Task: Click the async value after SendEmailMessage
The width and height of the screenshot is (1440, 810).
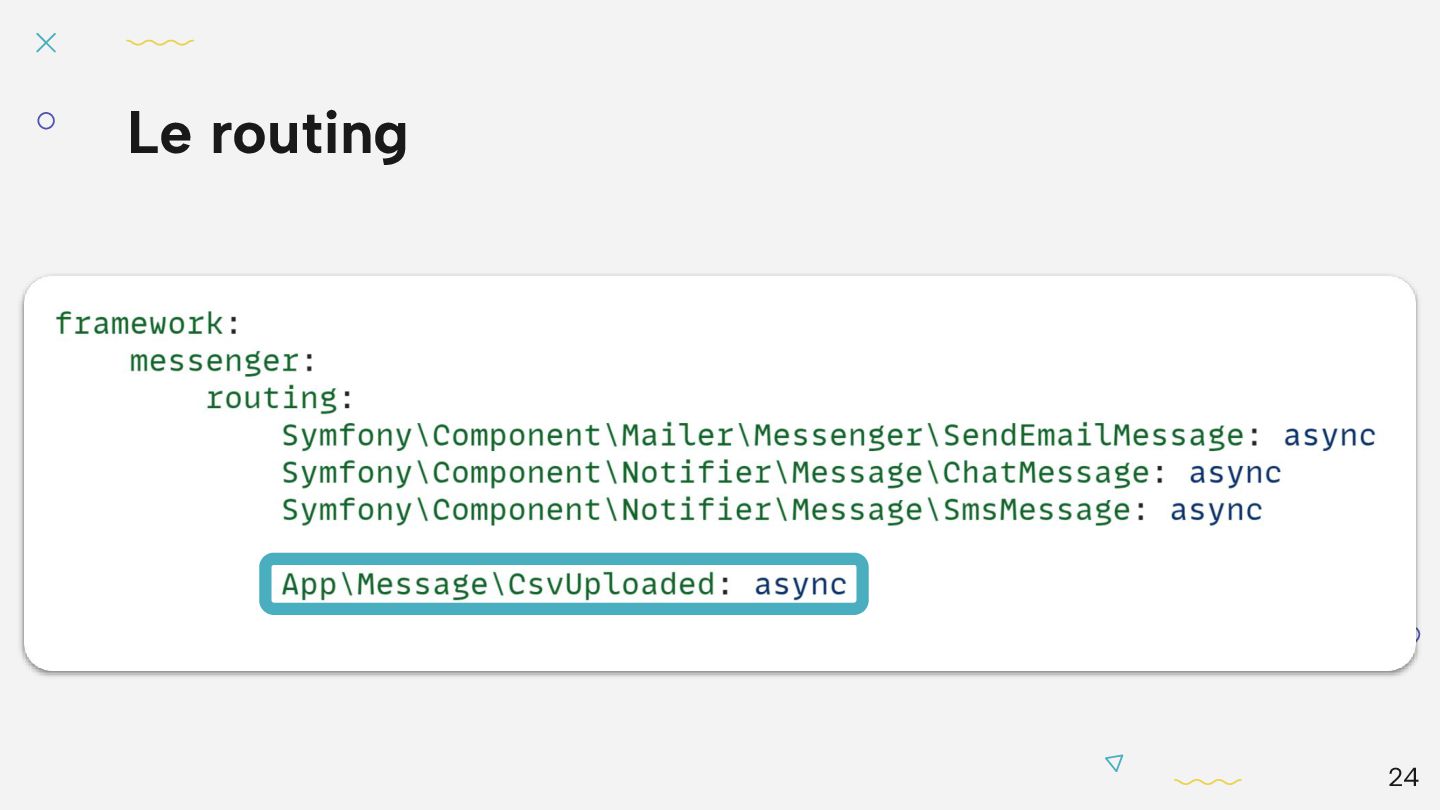Action: [1329, 436]
